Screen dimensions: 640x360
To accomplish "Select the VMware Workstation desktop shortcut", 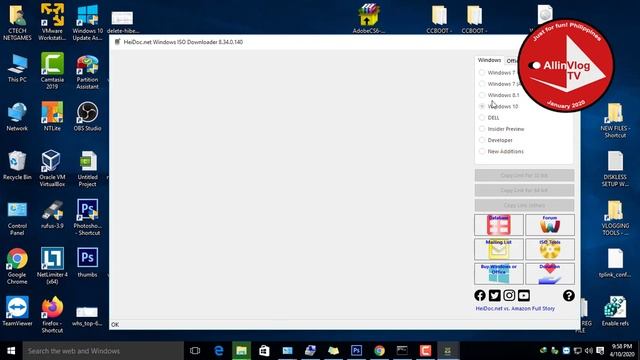I will pyautogui.click(x=52, y=22).
